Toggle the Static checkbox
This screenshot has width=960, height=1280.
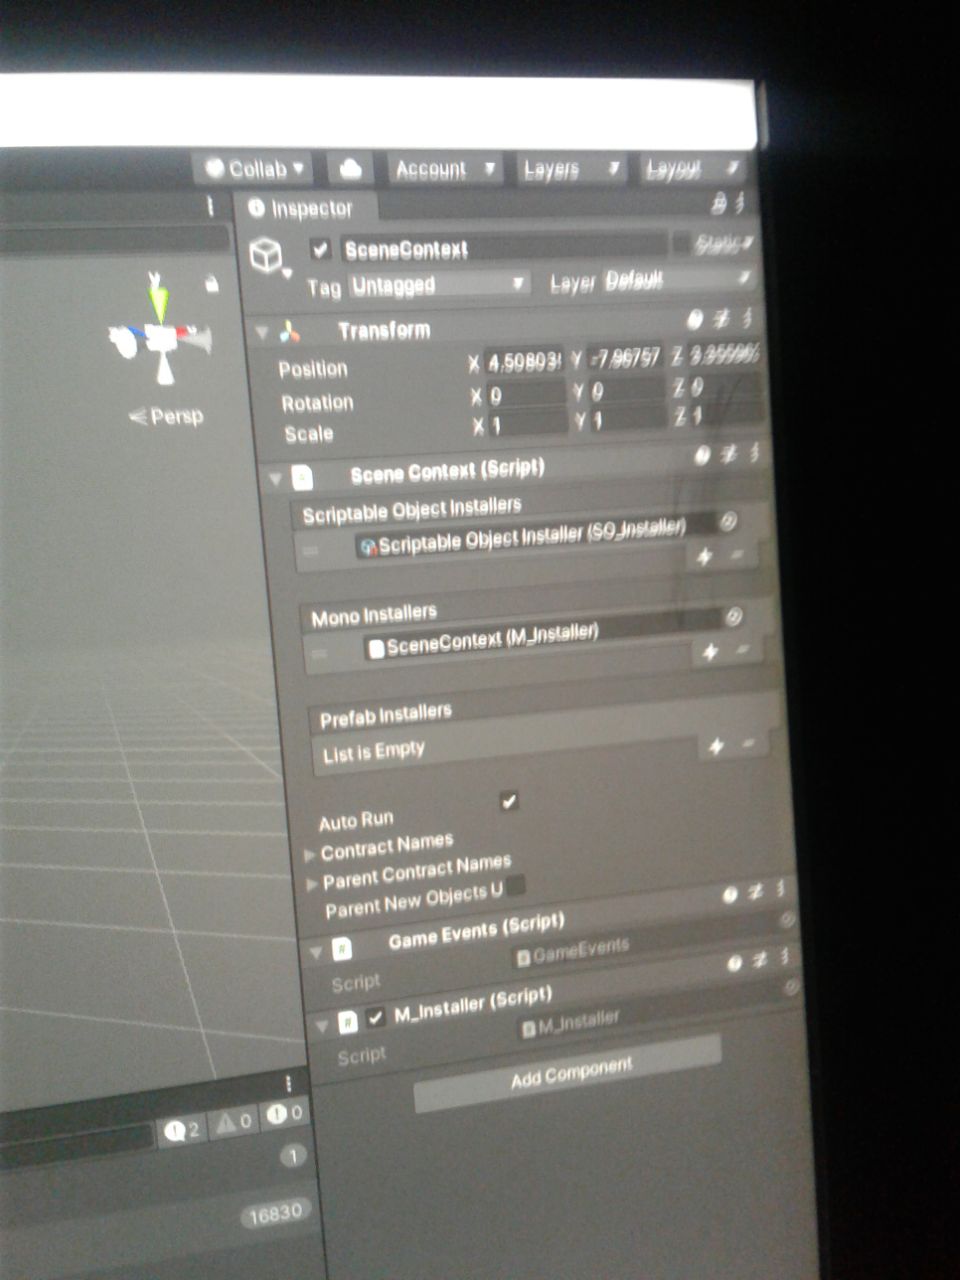tap(682, 243)
